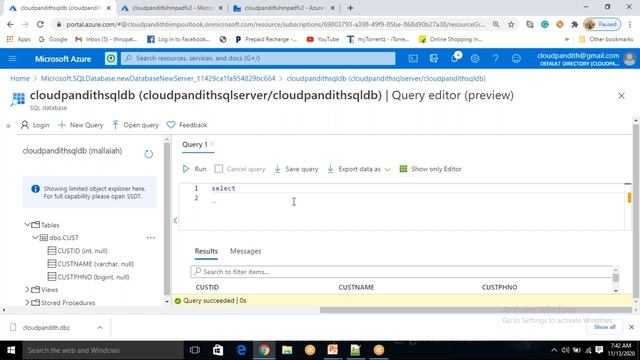Open a new browser tab
This screenshot has height=360, width=640.
pyautogui.click(x=350, y=8)
